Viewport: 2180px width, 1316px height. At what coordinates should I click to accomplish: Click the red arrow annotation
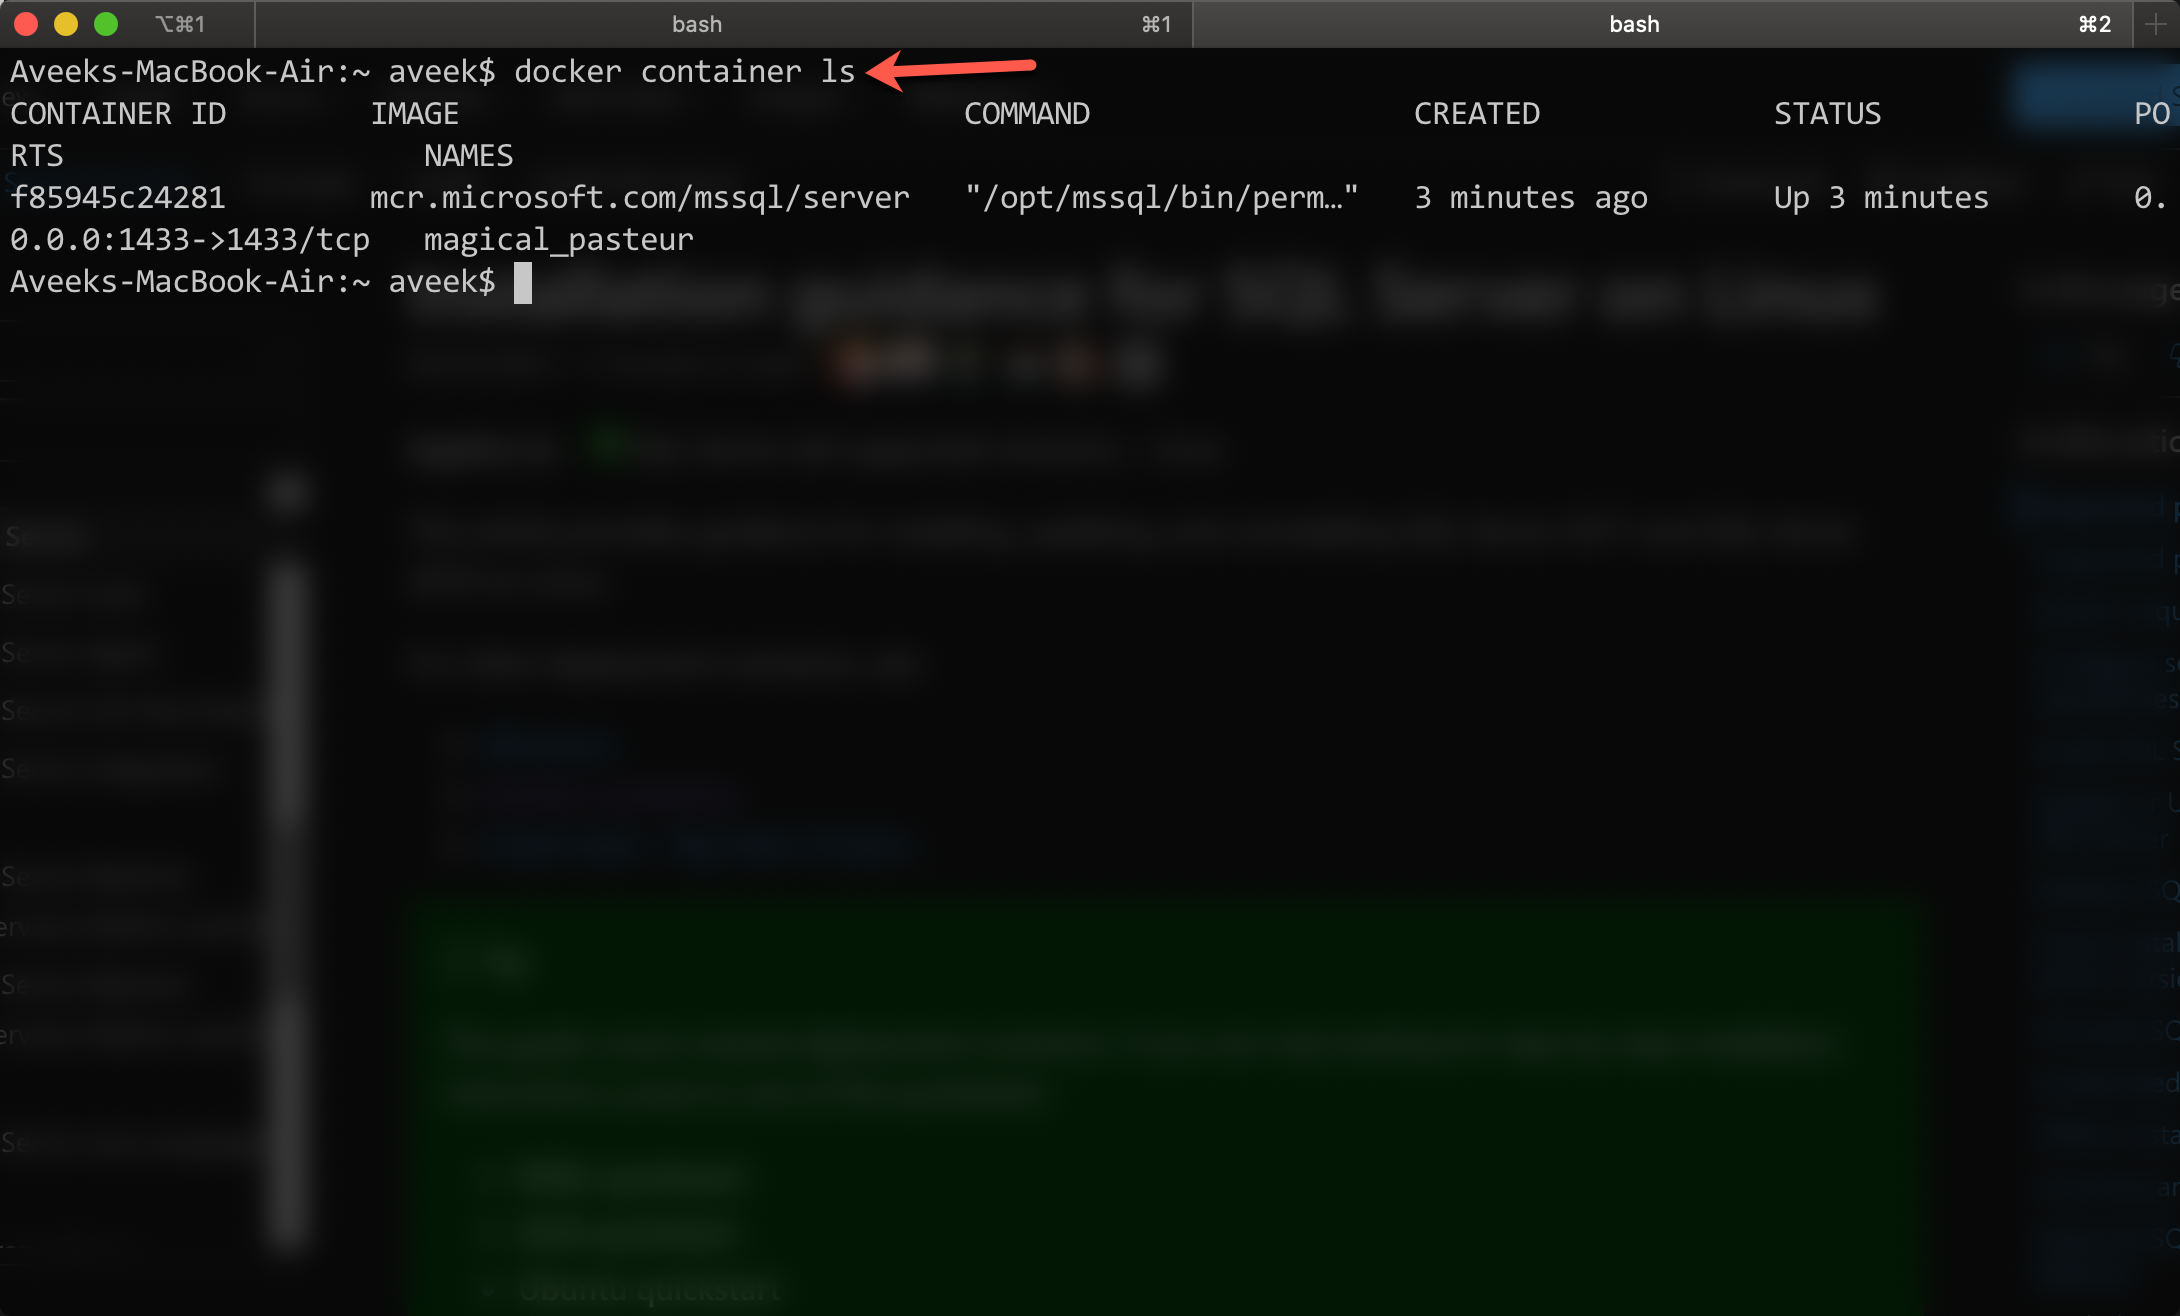[x=950, y=68]
